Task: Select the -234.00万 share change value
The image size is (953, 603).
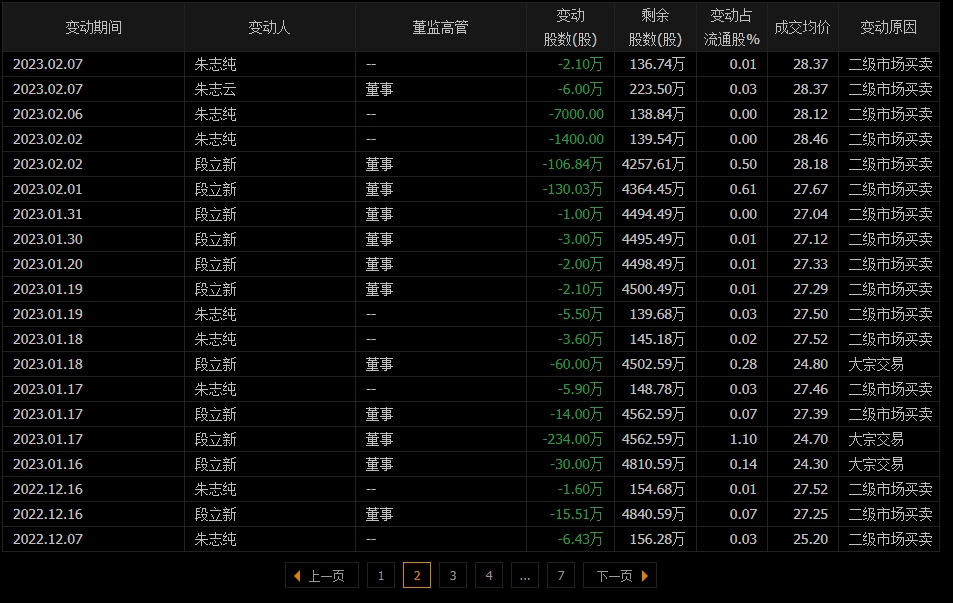Action: click(573, 439)
